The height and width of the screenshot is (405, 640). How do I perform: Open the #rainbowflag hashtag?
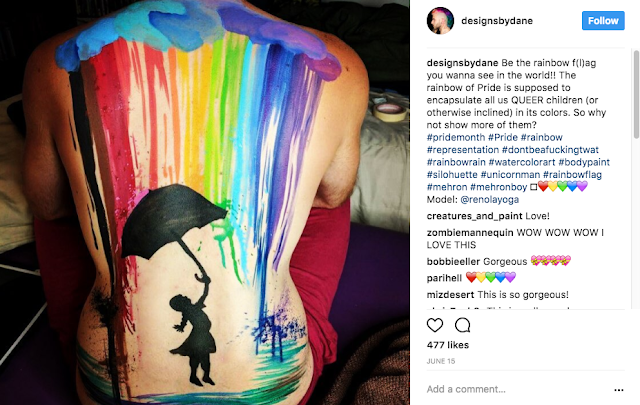(x=572, y=175)
